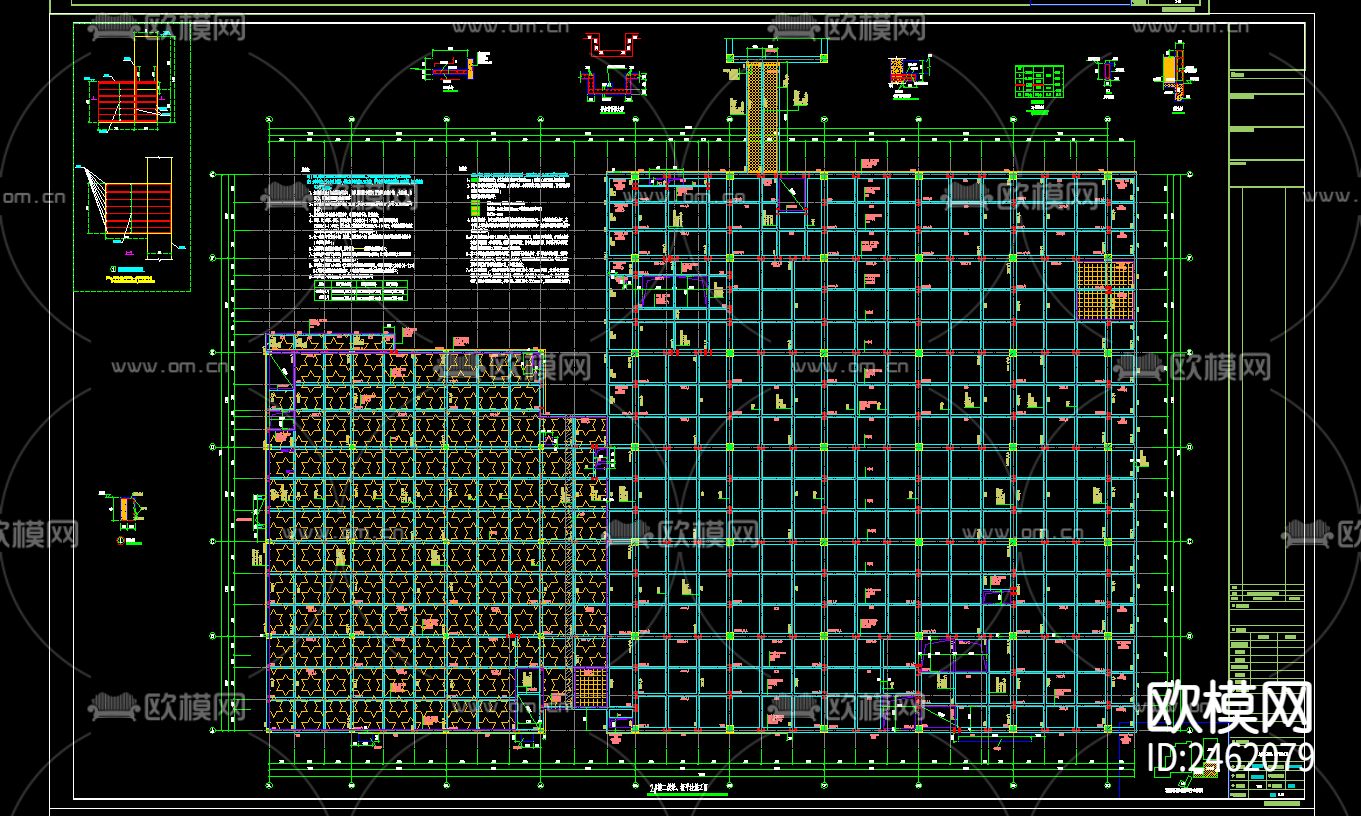
Task: Click the star-patterned slab area of the plan
Action: (436, 540)
